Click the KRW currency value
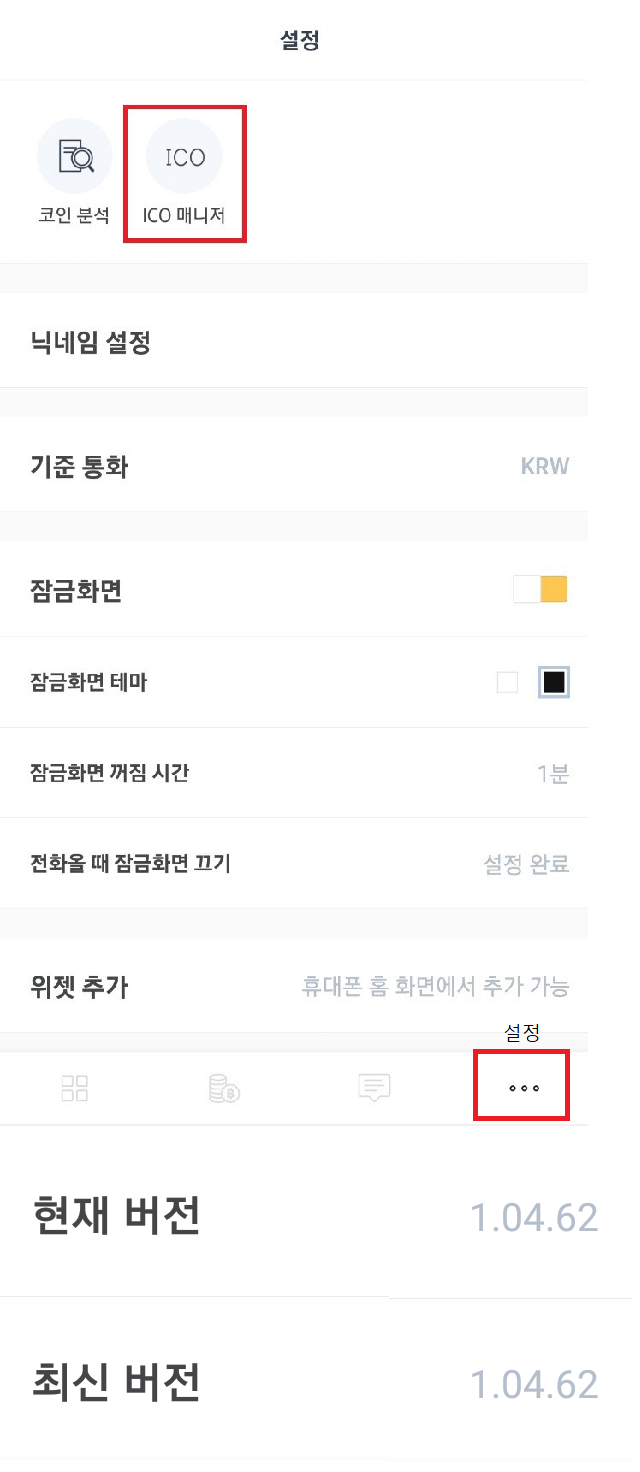Image resolution: width=640 pixels, height=1472 pixels. tap(544, 467)
